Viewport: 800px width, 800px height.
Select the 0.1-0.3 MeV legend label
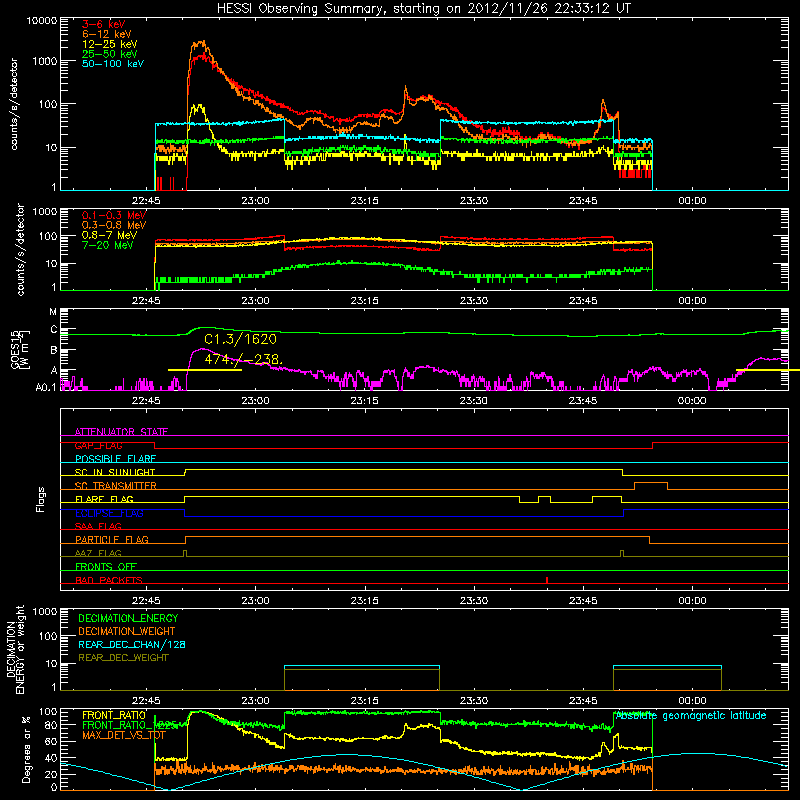click(x=114, y=215)
